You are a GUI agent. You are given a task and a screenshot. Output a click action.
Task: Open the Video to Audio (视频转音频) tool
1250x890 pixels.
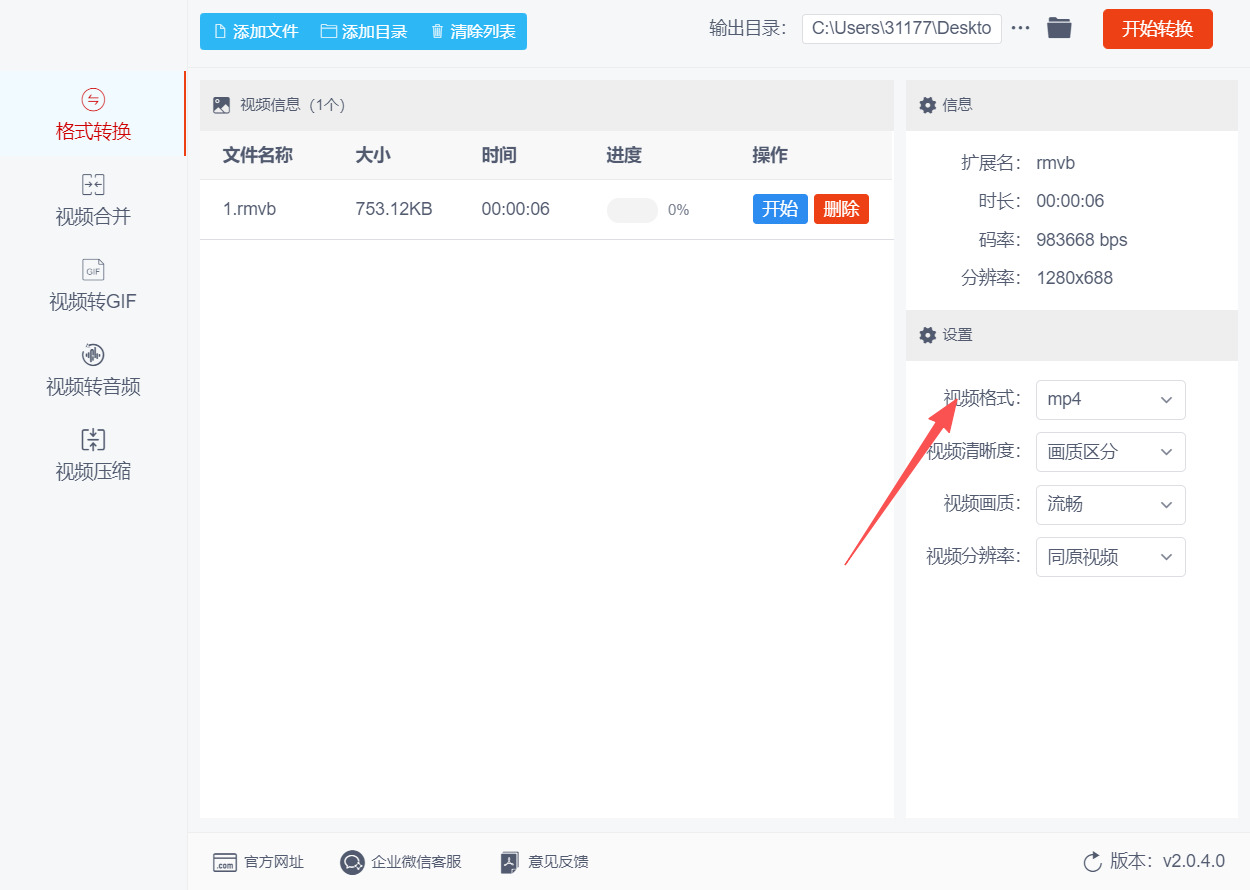pos(93,355)
